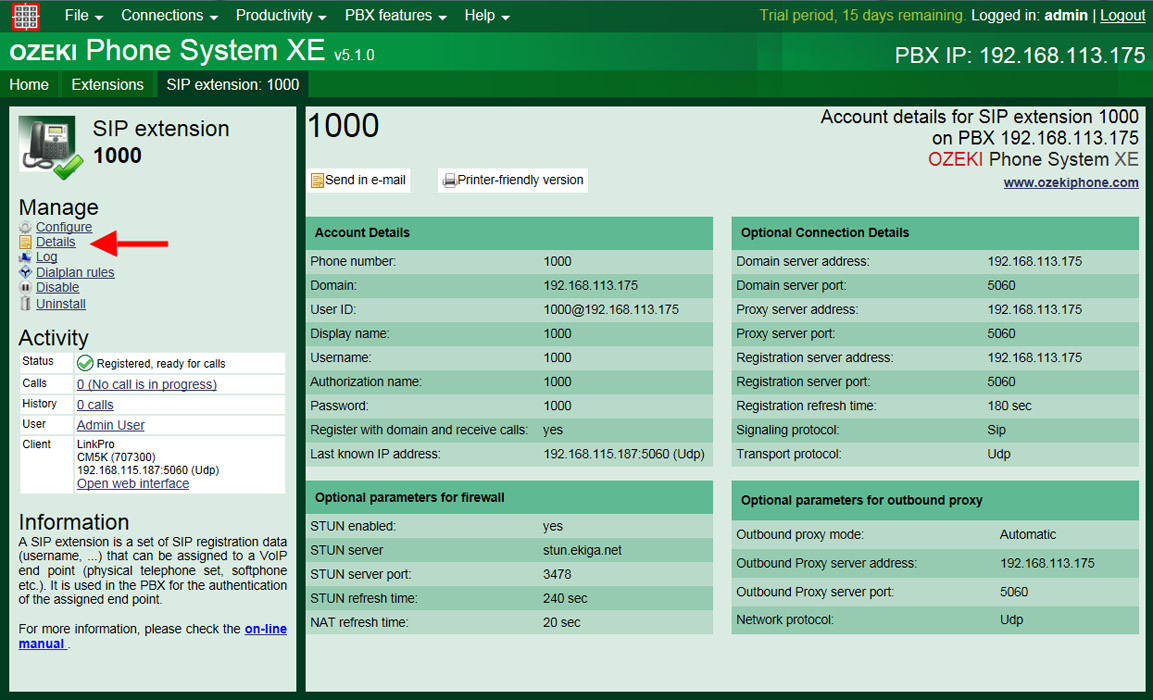Visit www.ozekiphone.com link
The image size is (1153, 700).
[x=1071, y=183]
